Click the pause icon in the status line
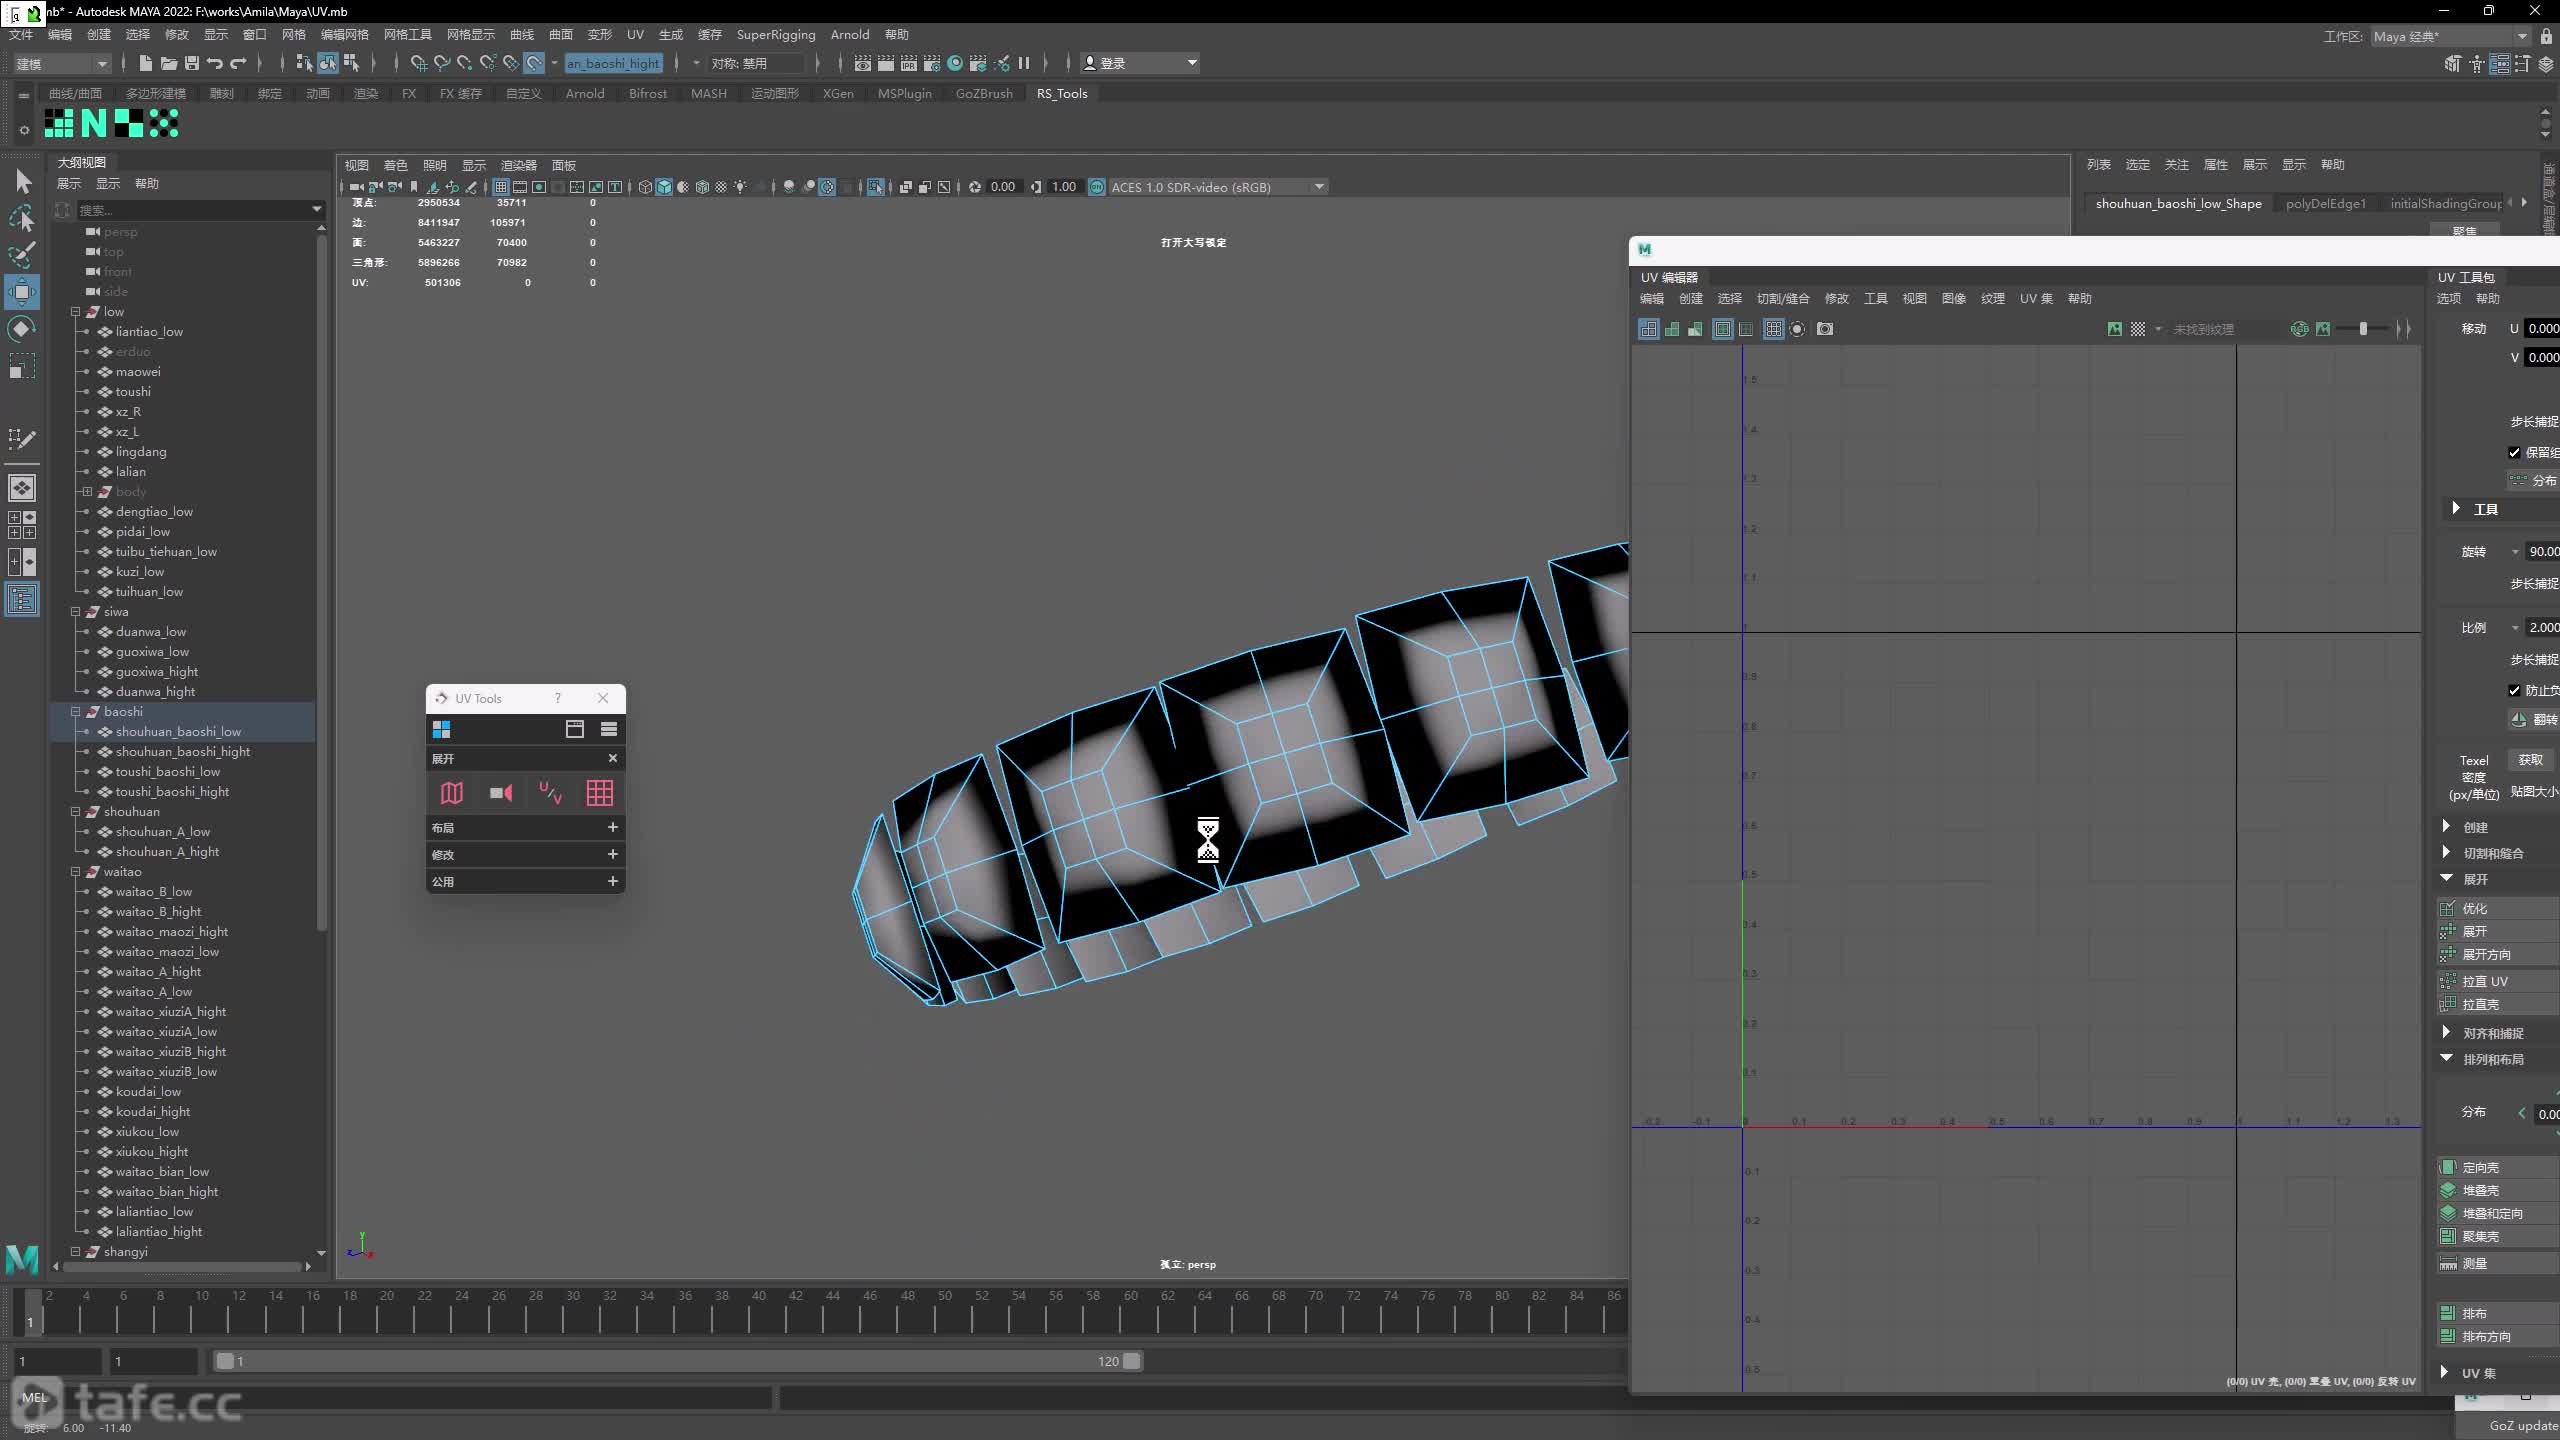The height and width of the screenshot is (1440, 2560). click(x=1024, y=63)
